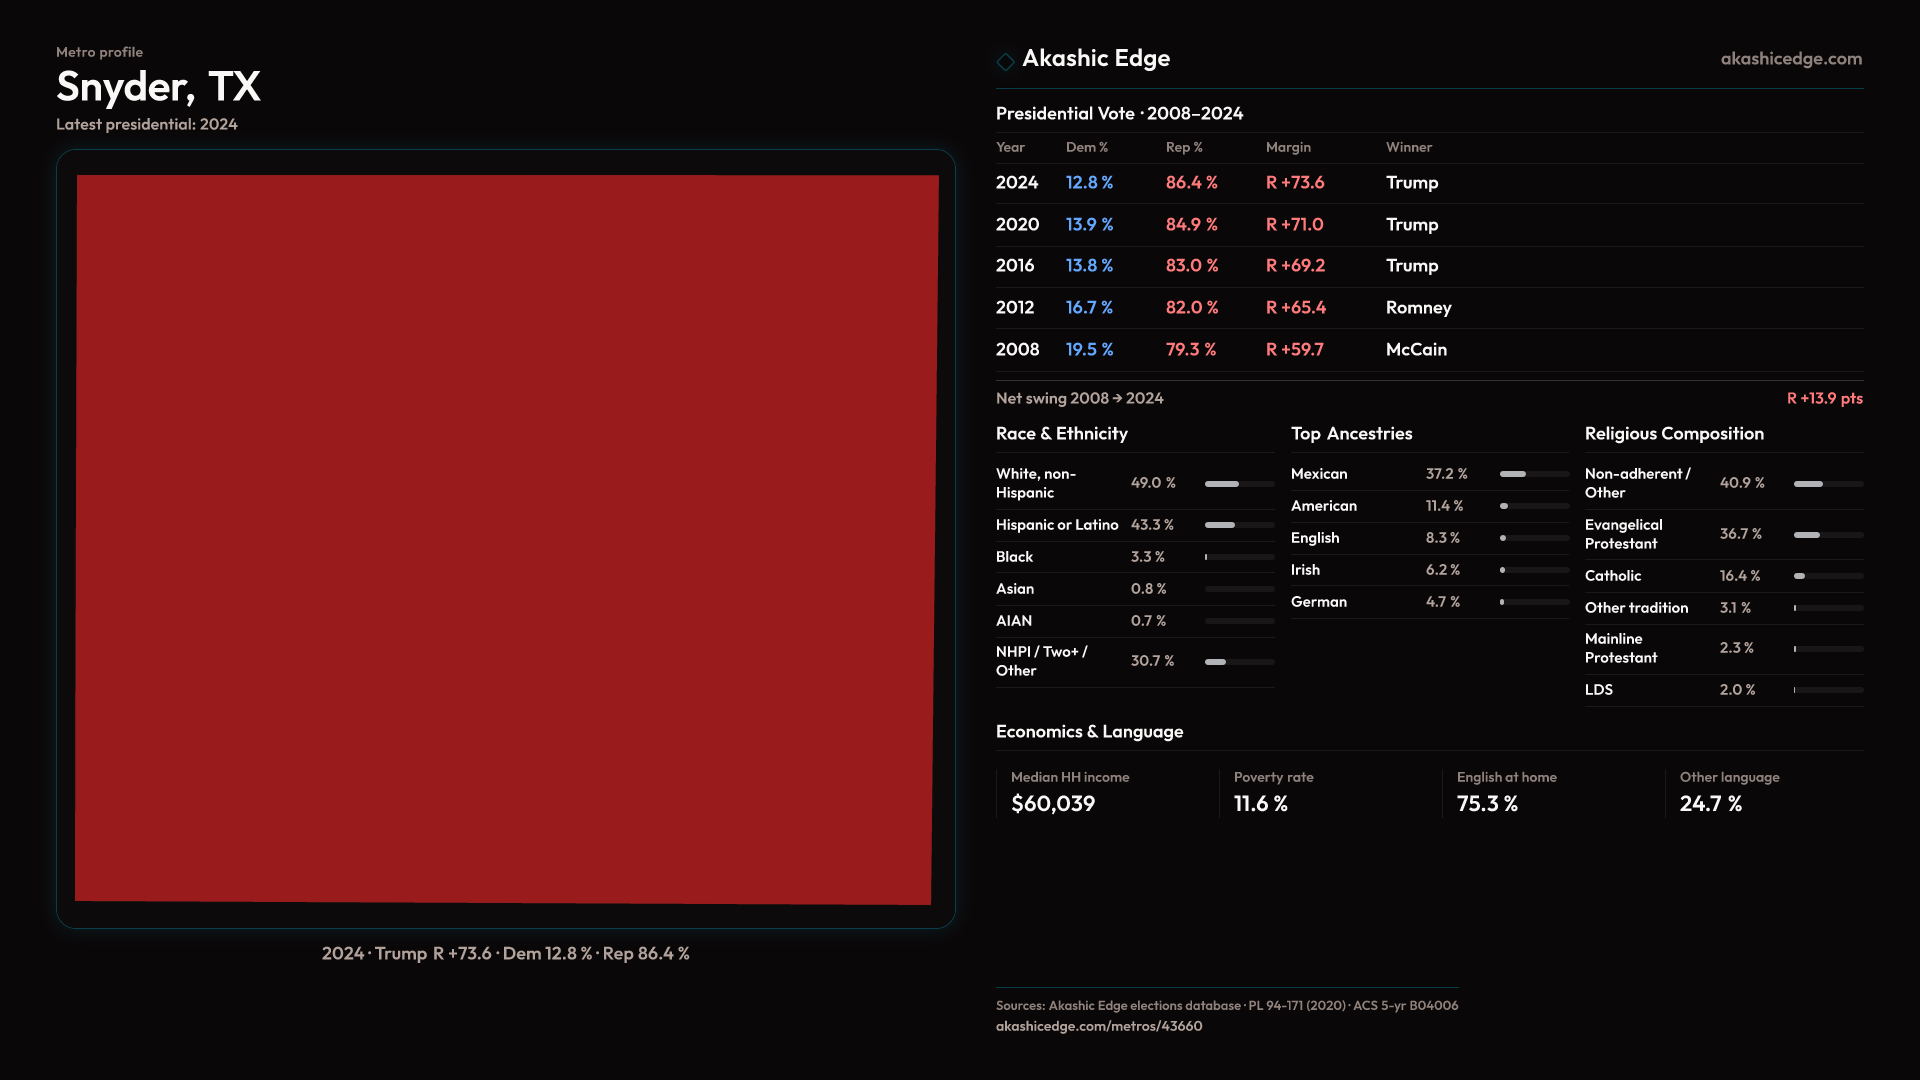Click the map caption below the map
Viewport: 1920px width, 1080px height.
[505, 954]
